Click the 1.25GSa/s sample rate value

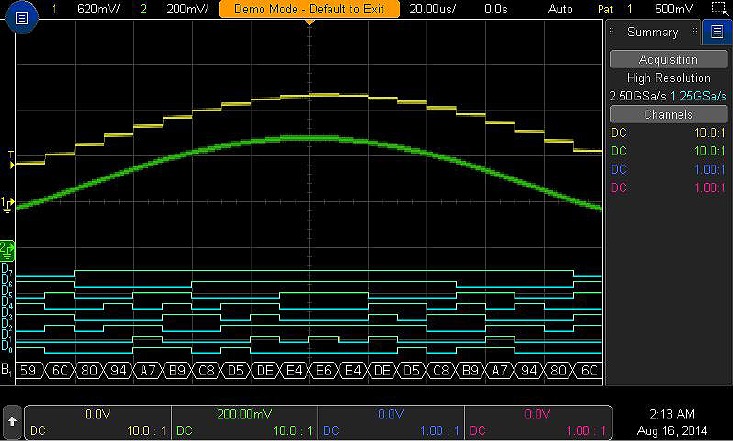698,96
